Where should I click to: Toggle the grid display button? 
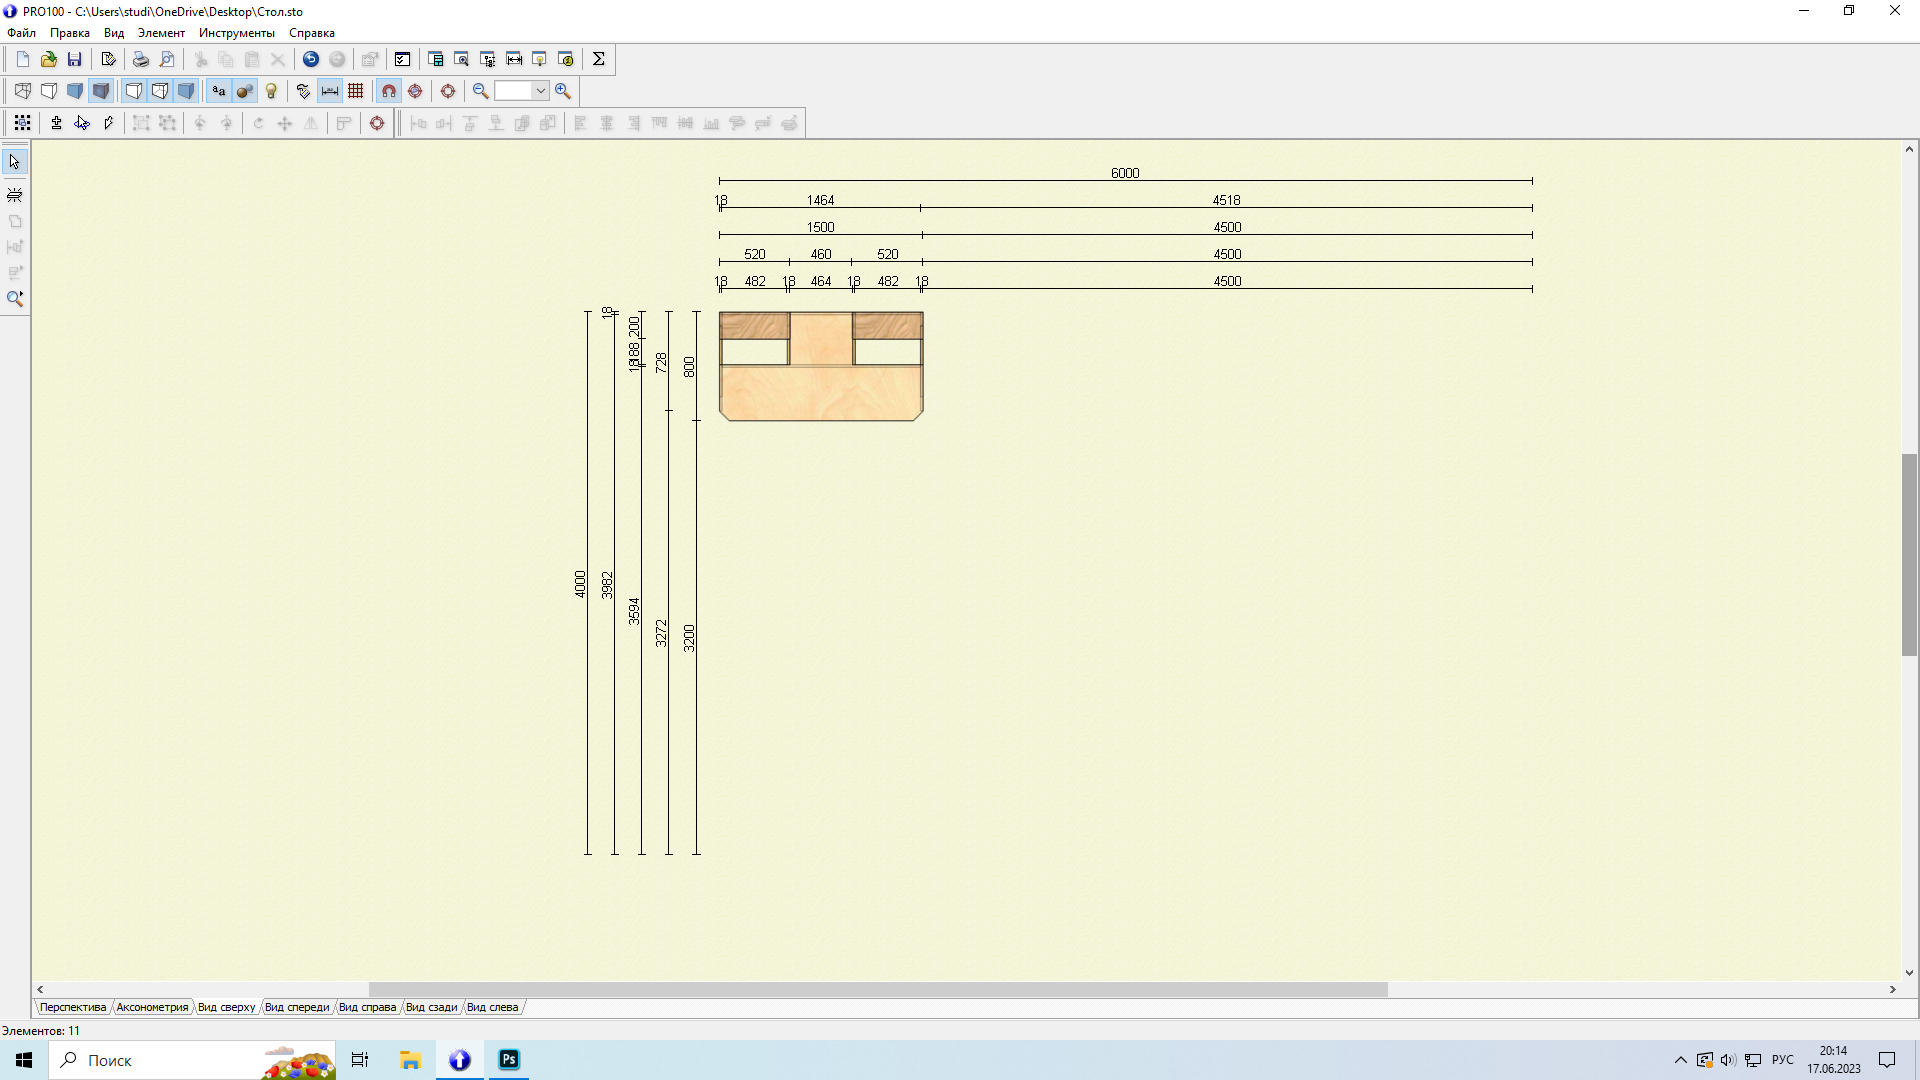pos(356,91)
